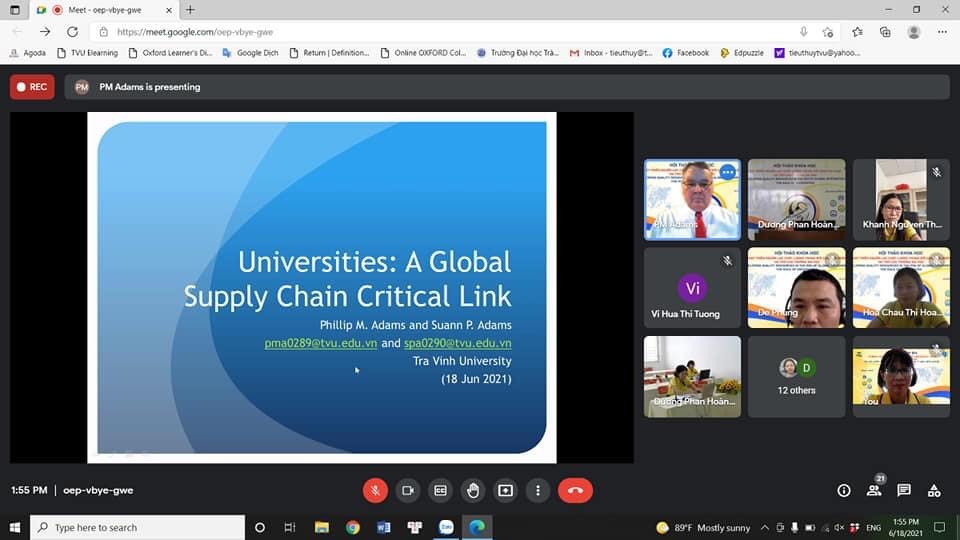Show the participants list panel
The image size is (960, 540).
pyautogui.click(x=874, y=490)
